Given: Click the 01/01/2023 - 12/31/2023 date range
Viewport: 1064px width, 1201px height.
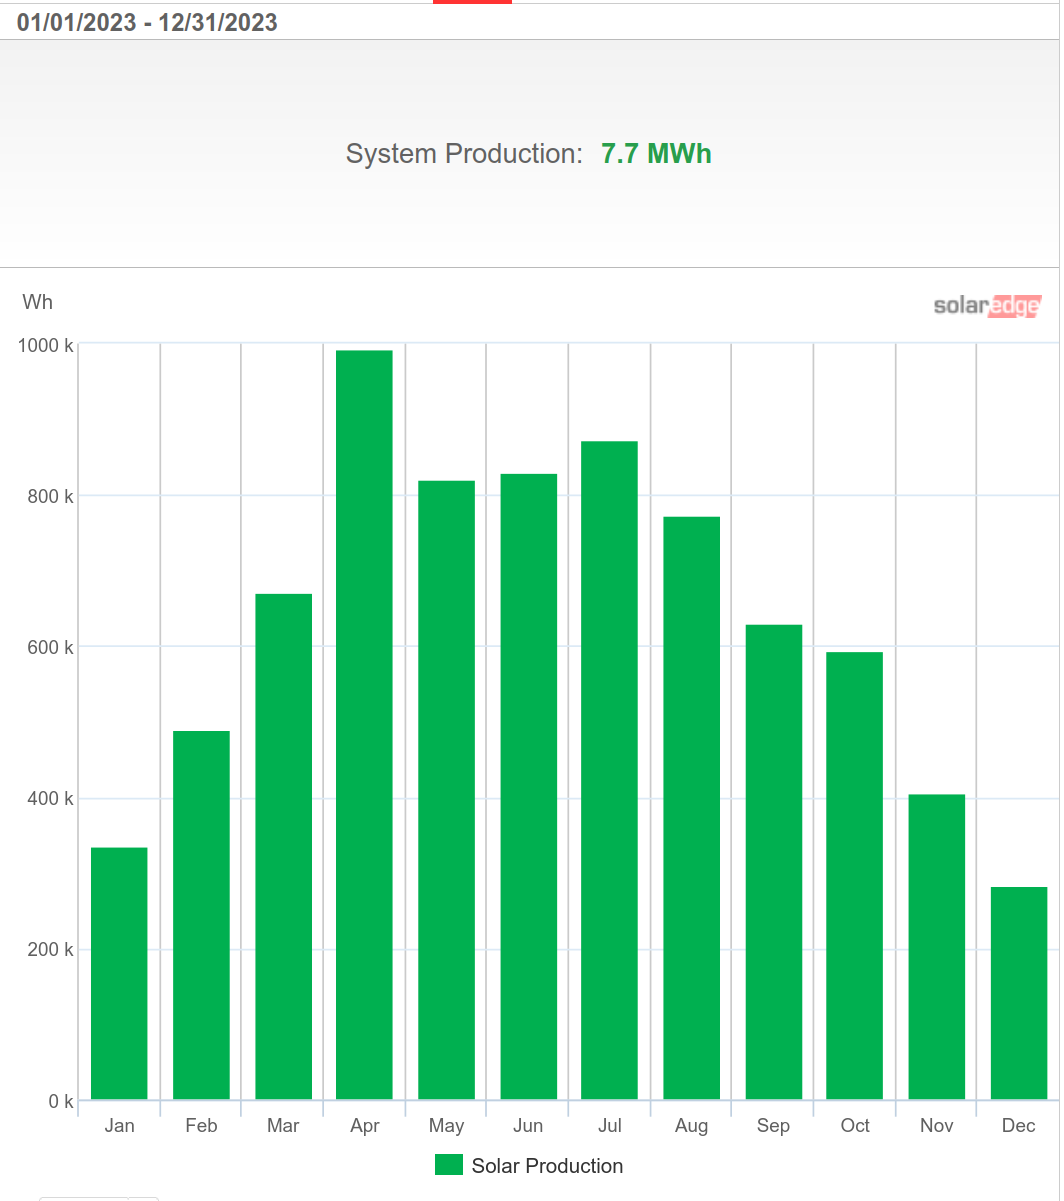Looking at the screenshot, I should click(147, 22).
